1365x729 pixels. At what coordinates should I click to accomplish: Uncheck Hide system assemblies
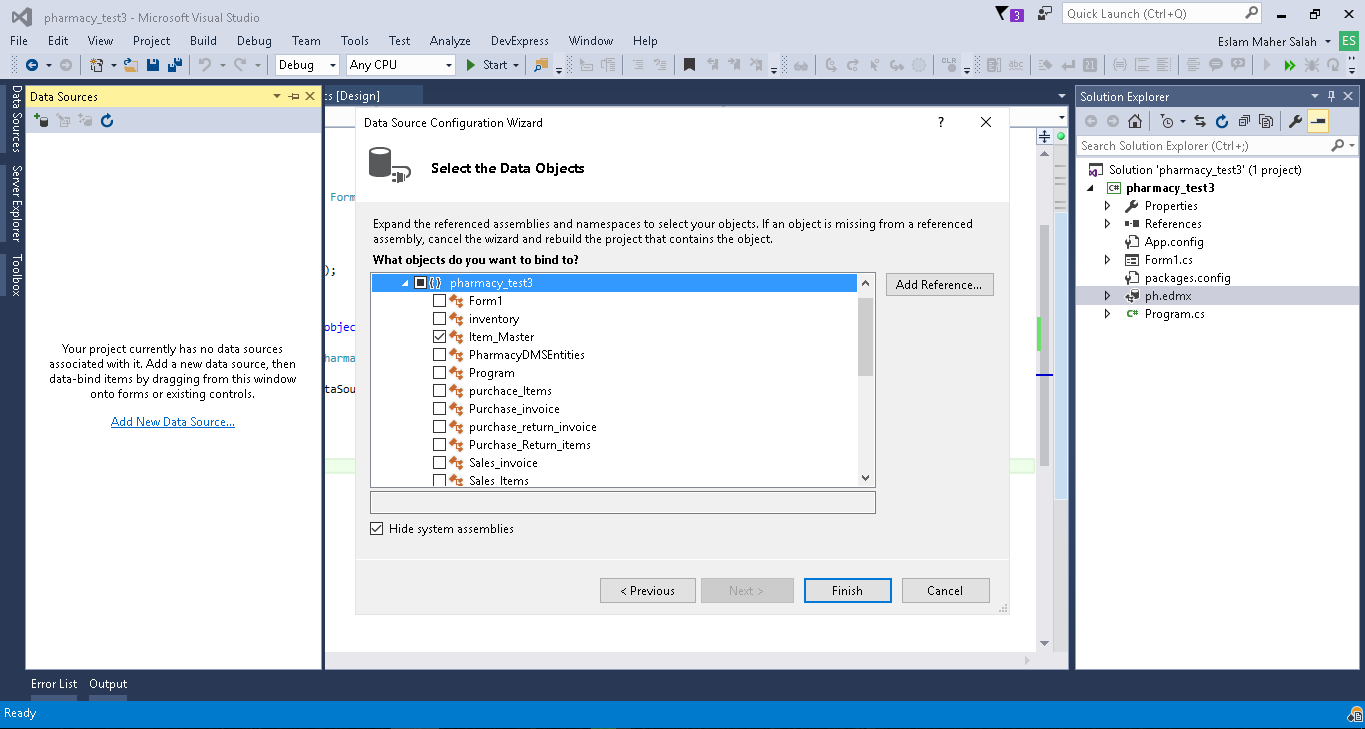click(x=377, y=529)
